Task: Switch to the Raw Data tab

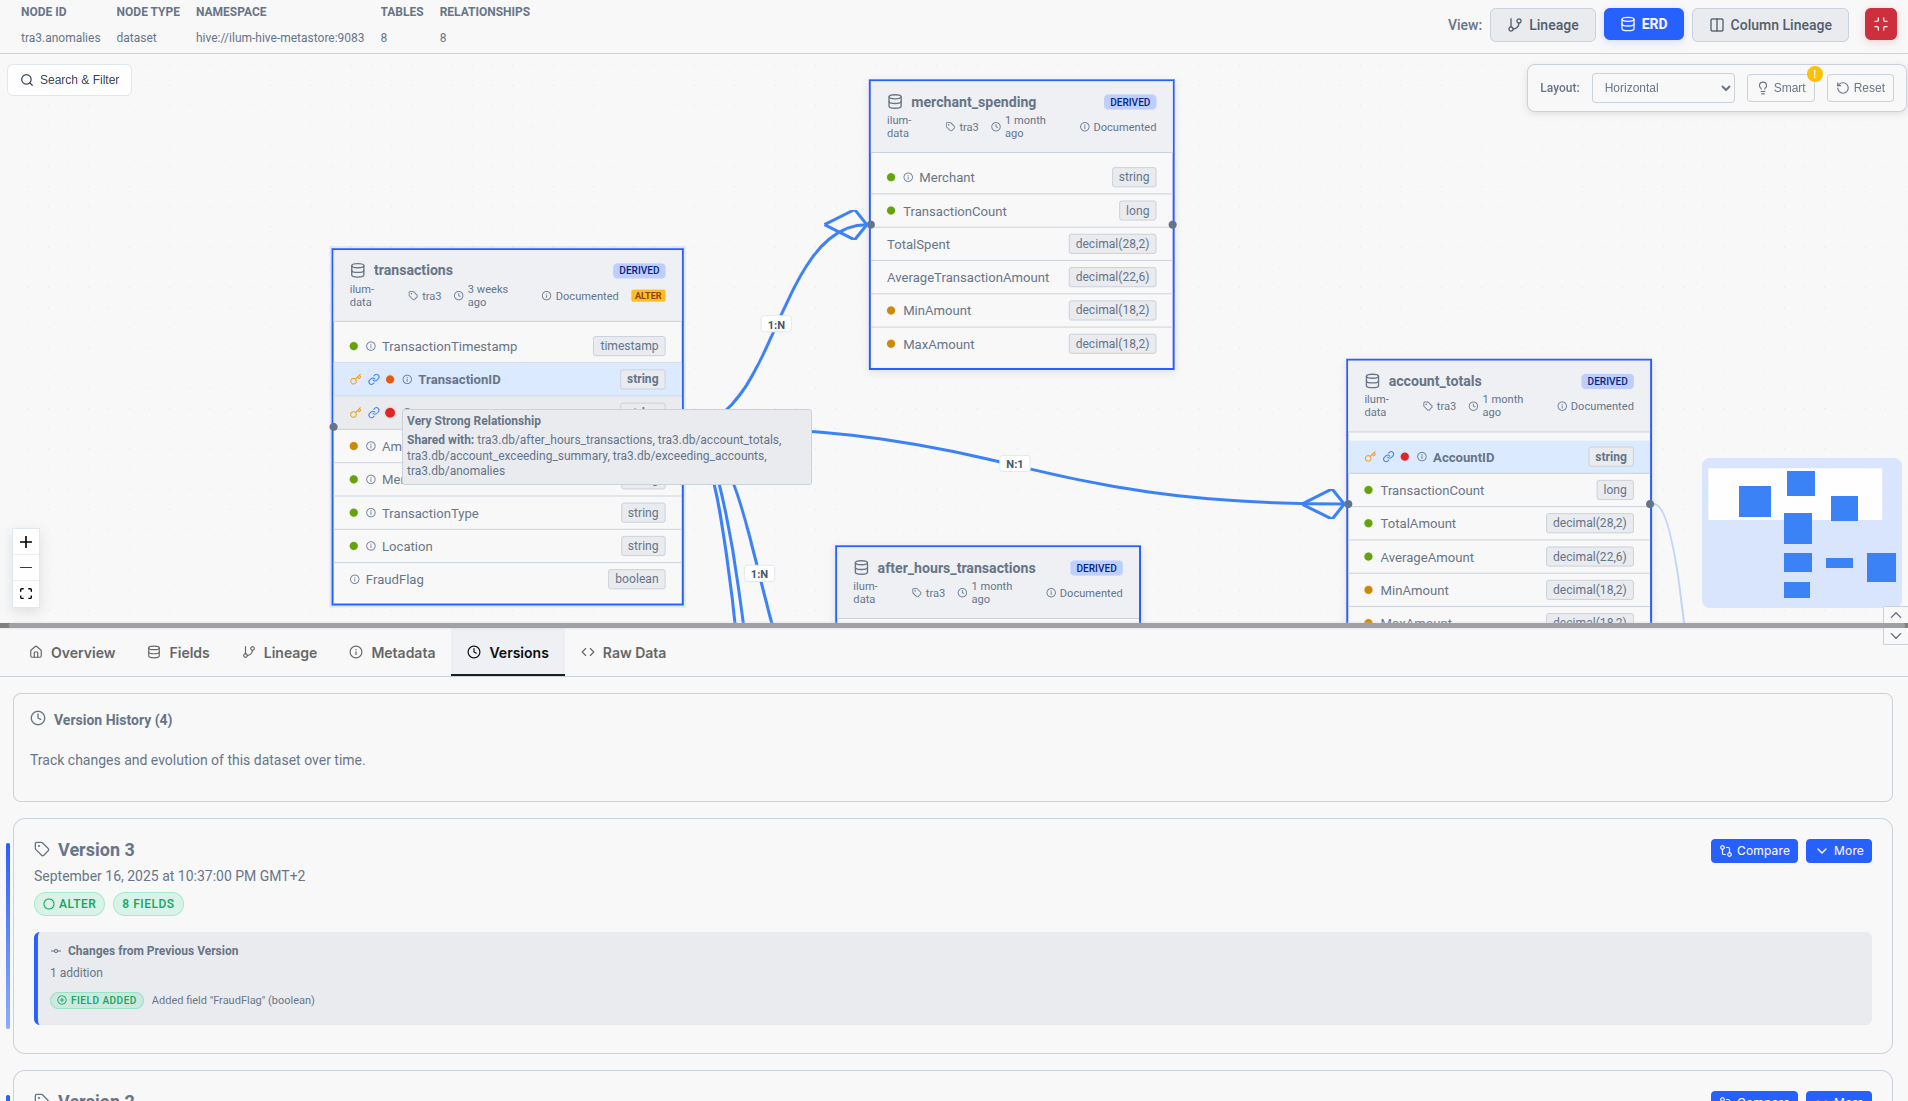Action: point(623,653)
